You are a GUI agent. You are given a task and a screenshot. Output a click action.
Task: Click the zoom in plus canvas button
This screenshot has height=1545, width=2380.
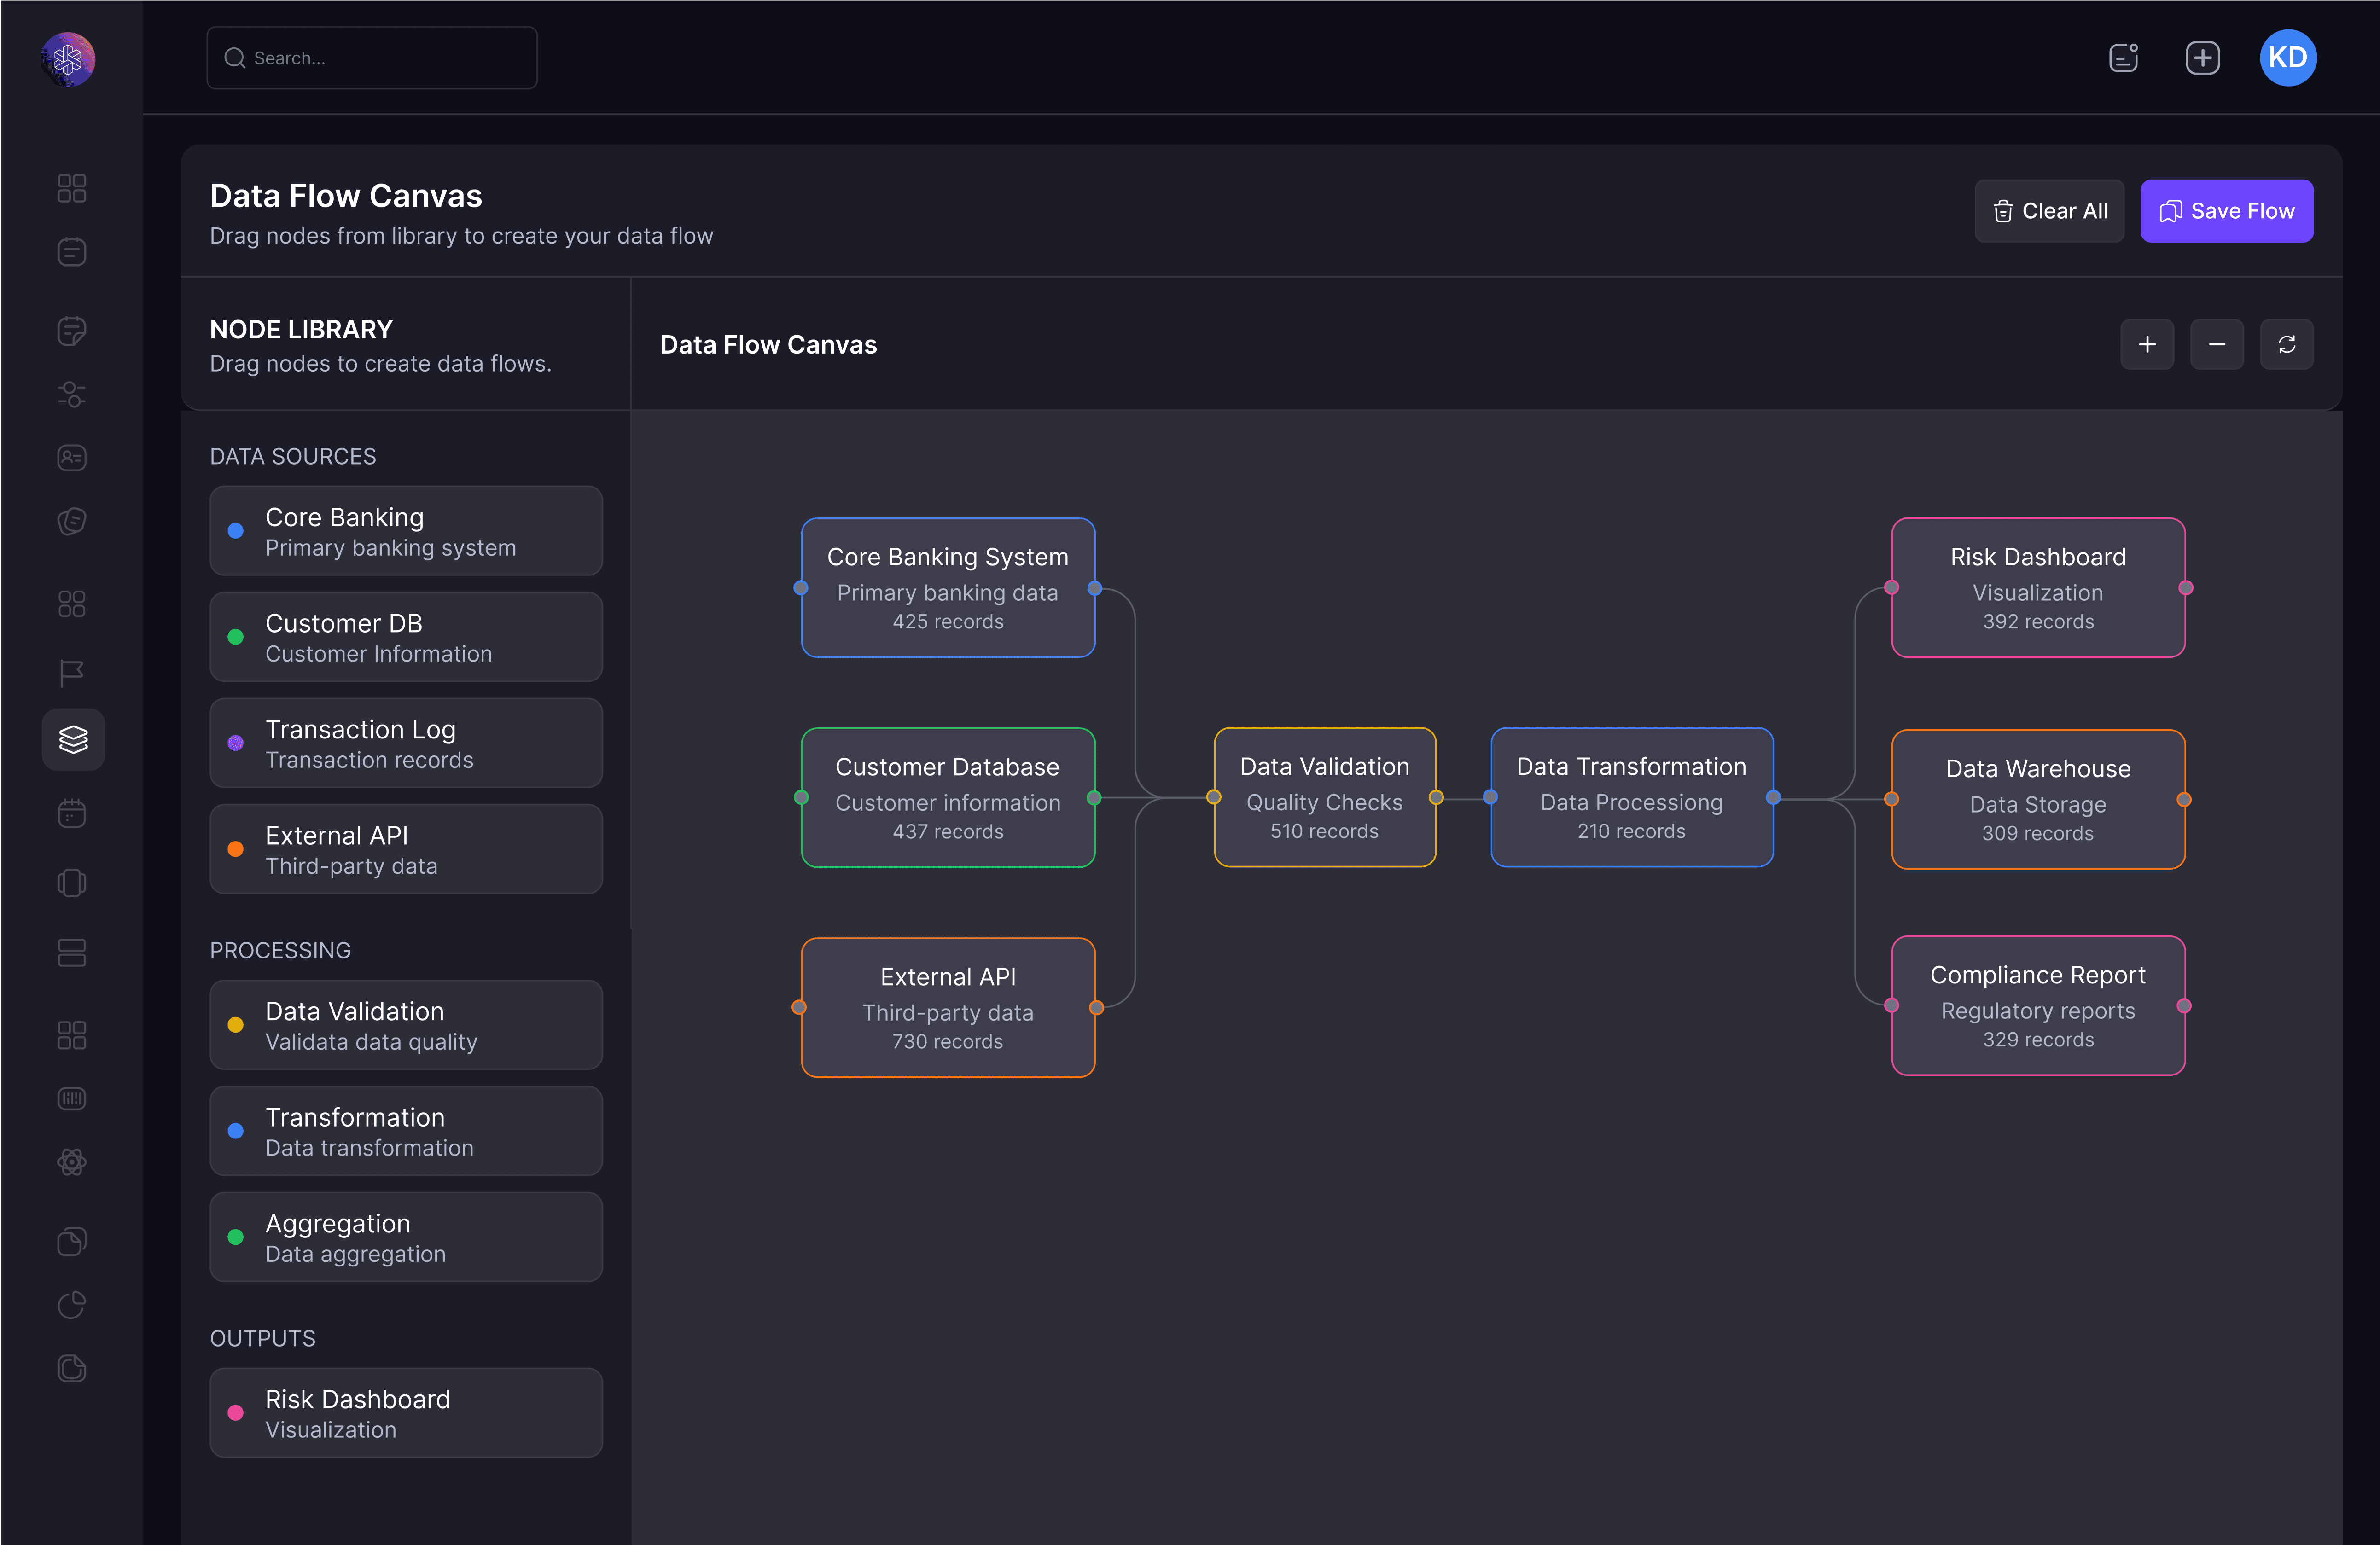tap(2146, 345)
